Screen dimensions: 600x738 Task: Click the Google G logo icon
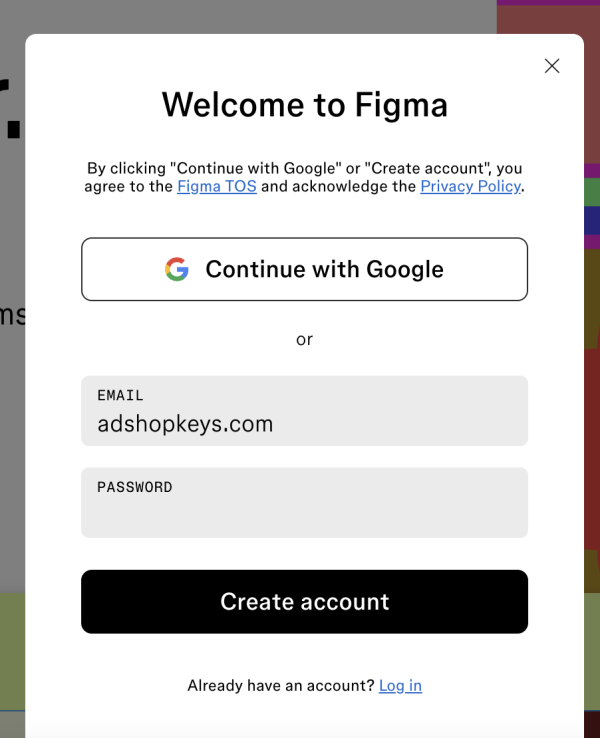(x=177, y=269)
